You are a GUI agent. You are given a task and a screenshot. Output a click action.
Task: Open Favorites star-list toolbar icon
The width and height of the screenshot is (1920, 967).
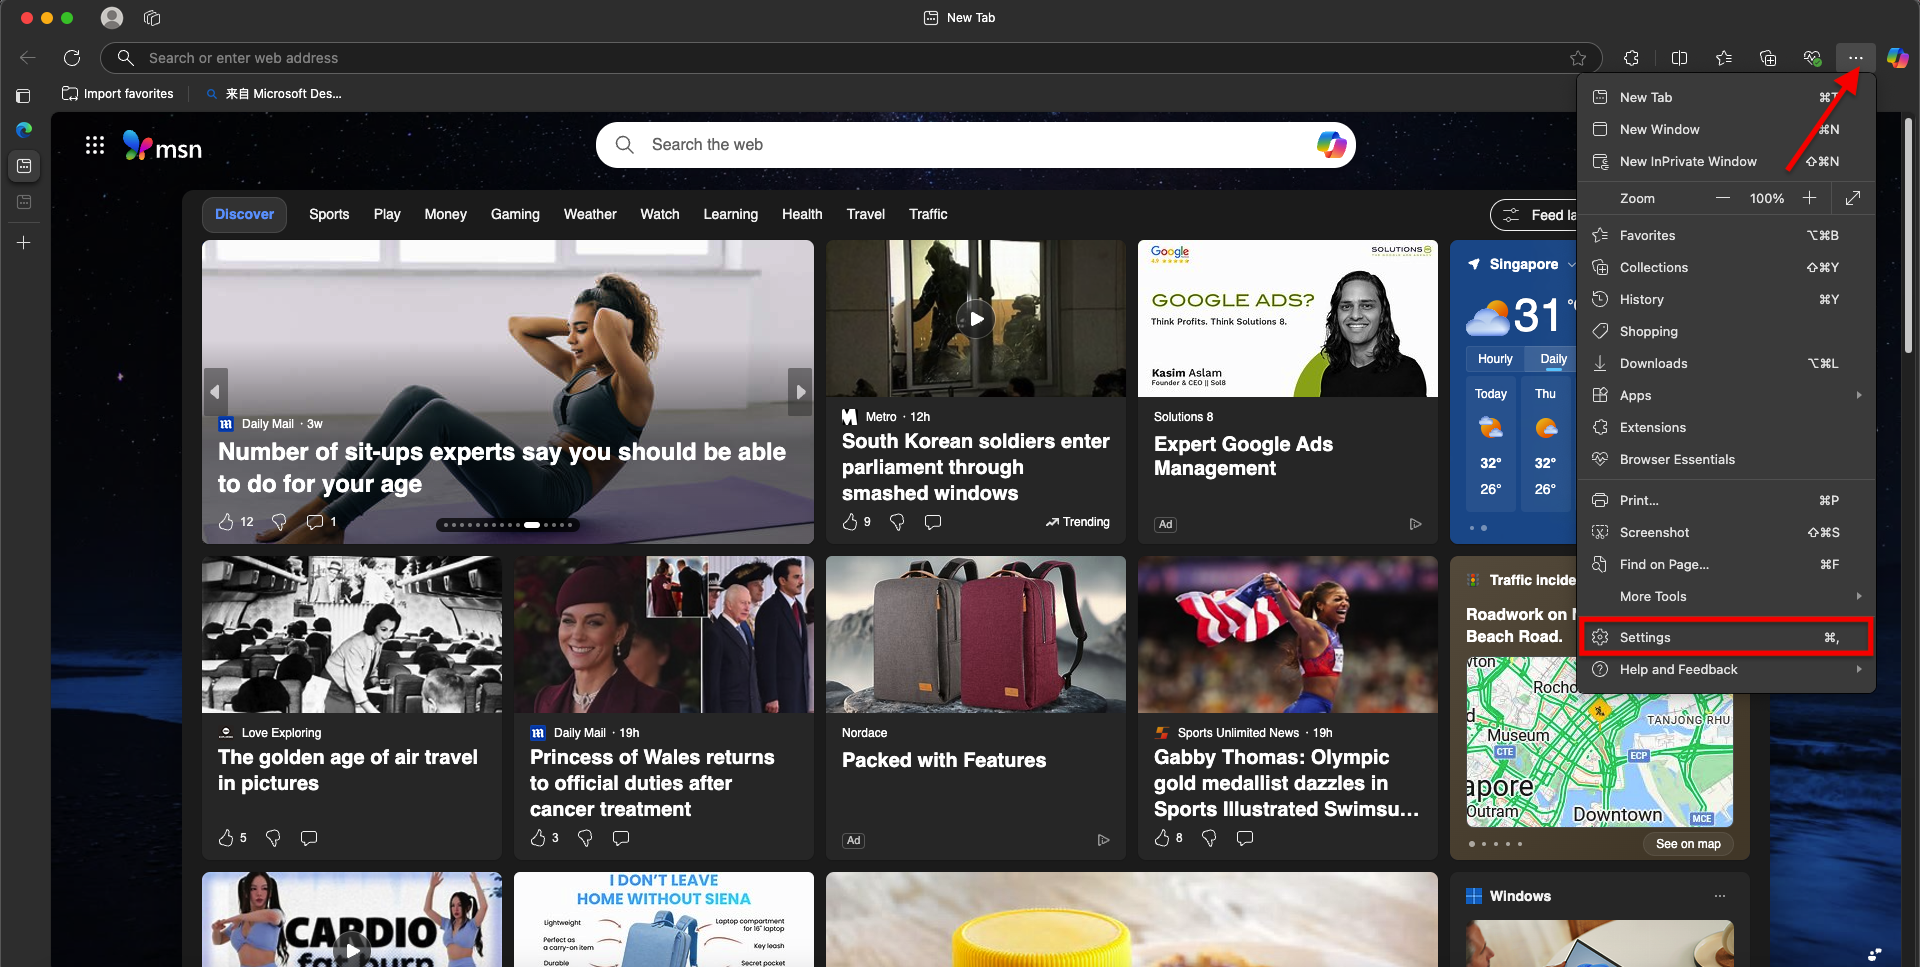click(1724, 58)
